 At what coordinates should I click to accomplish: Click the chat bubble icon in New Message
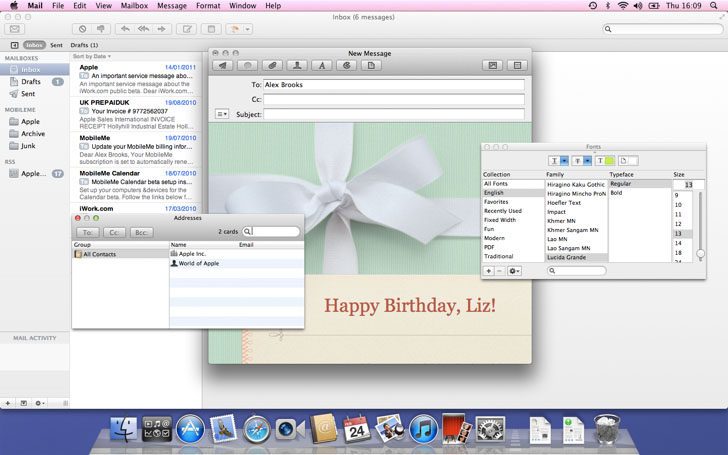247,65
